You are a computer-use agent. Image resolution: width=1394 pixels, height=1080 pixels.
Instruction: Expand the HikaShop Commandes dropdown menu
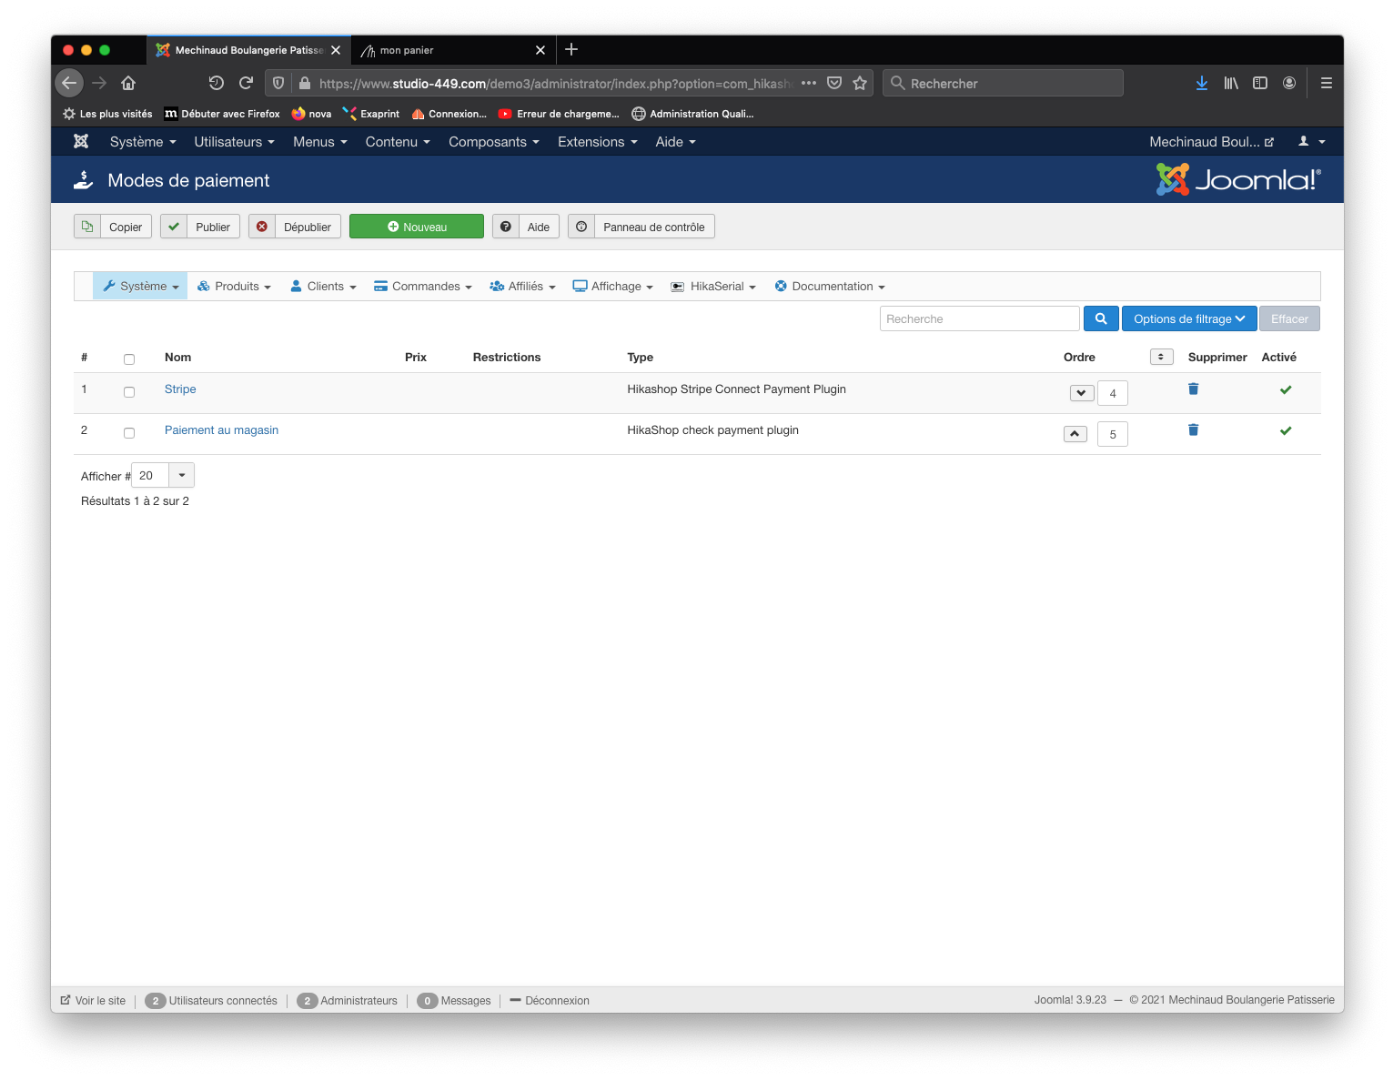point(423,286)
